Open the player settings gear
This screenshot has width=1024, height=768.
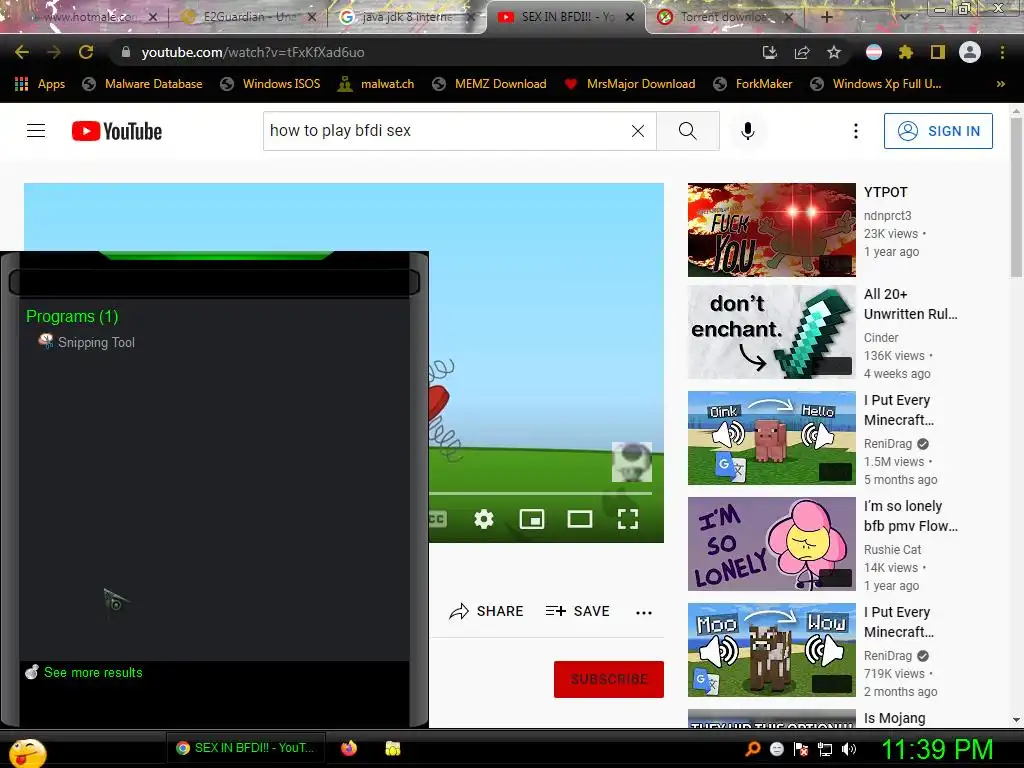coord(484,519)
